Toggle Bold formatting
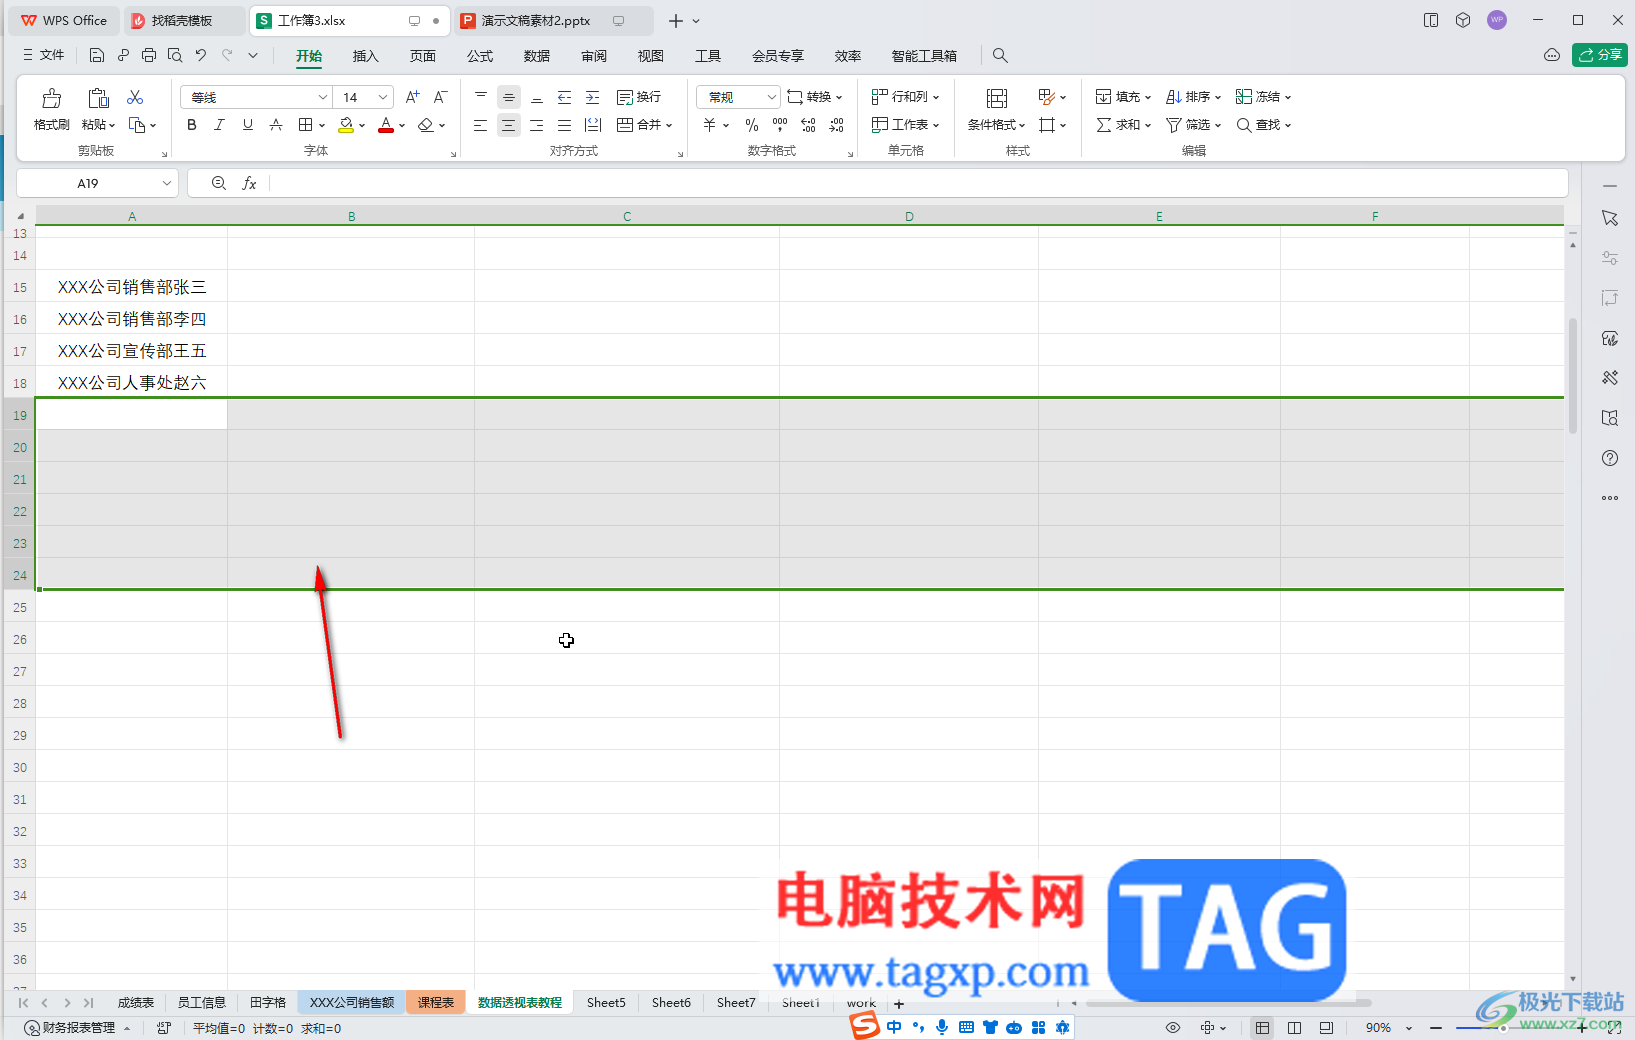This screenshot has width=1635, height=1040. [x=192, y=125]
